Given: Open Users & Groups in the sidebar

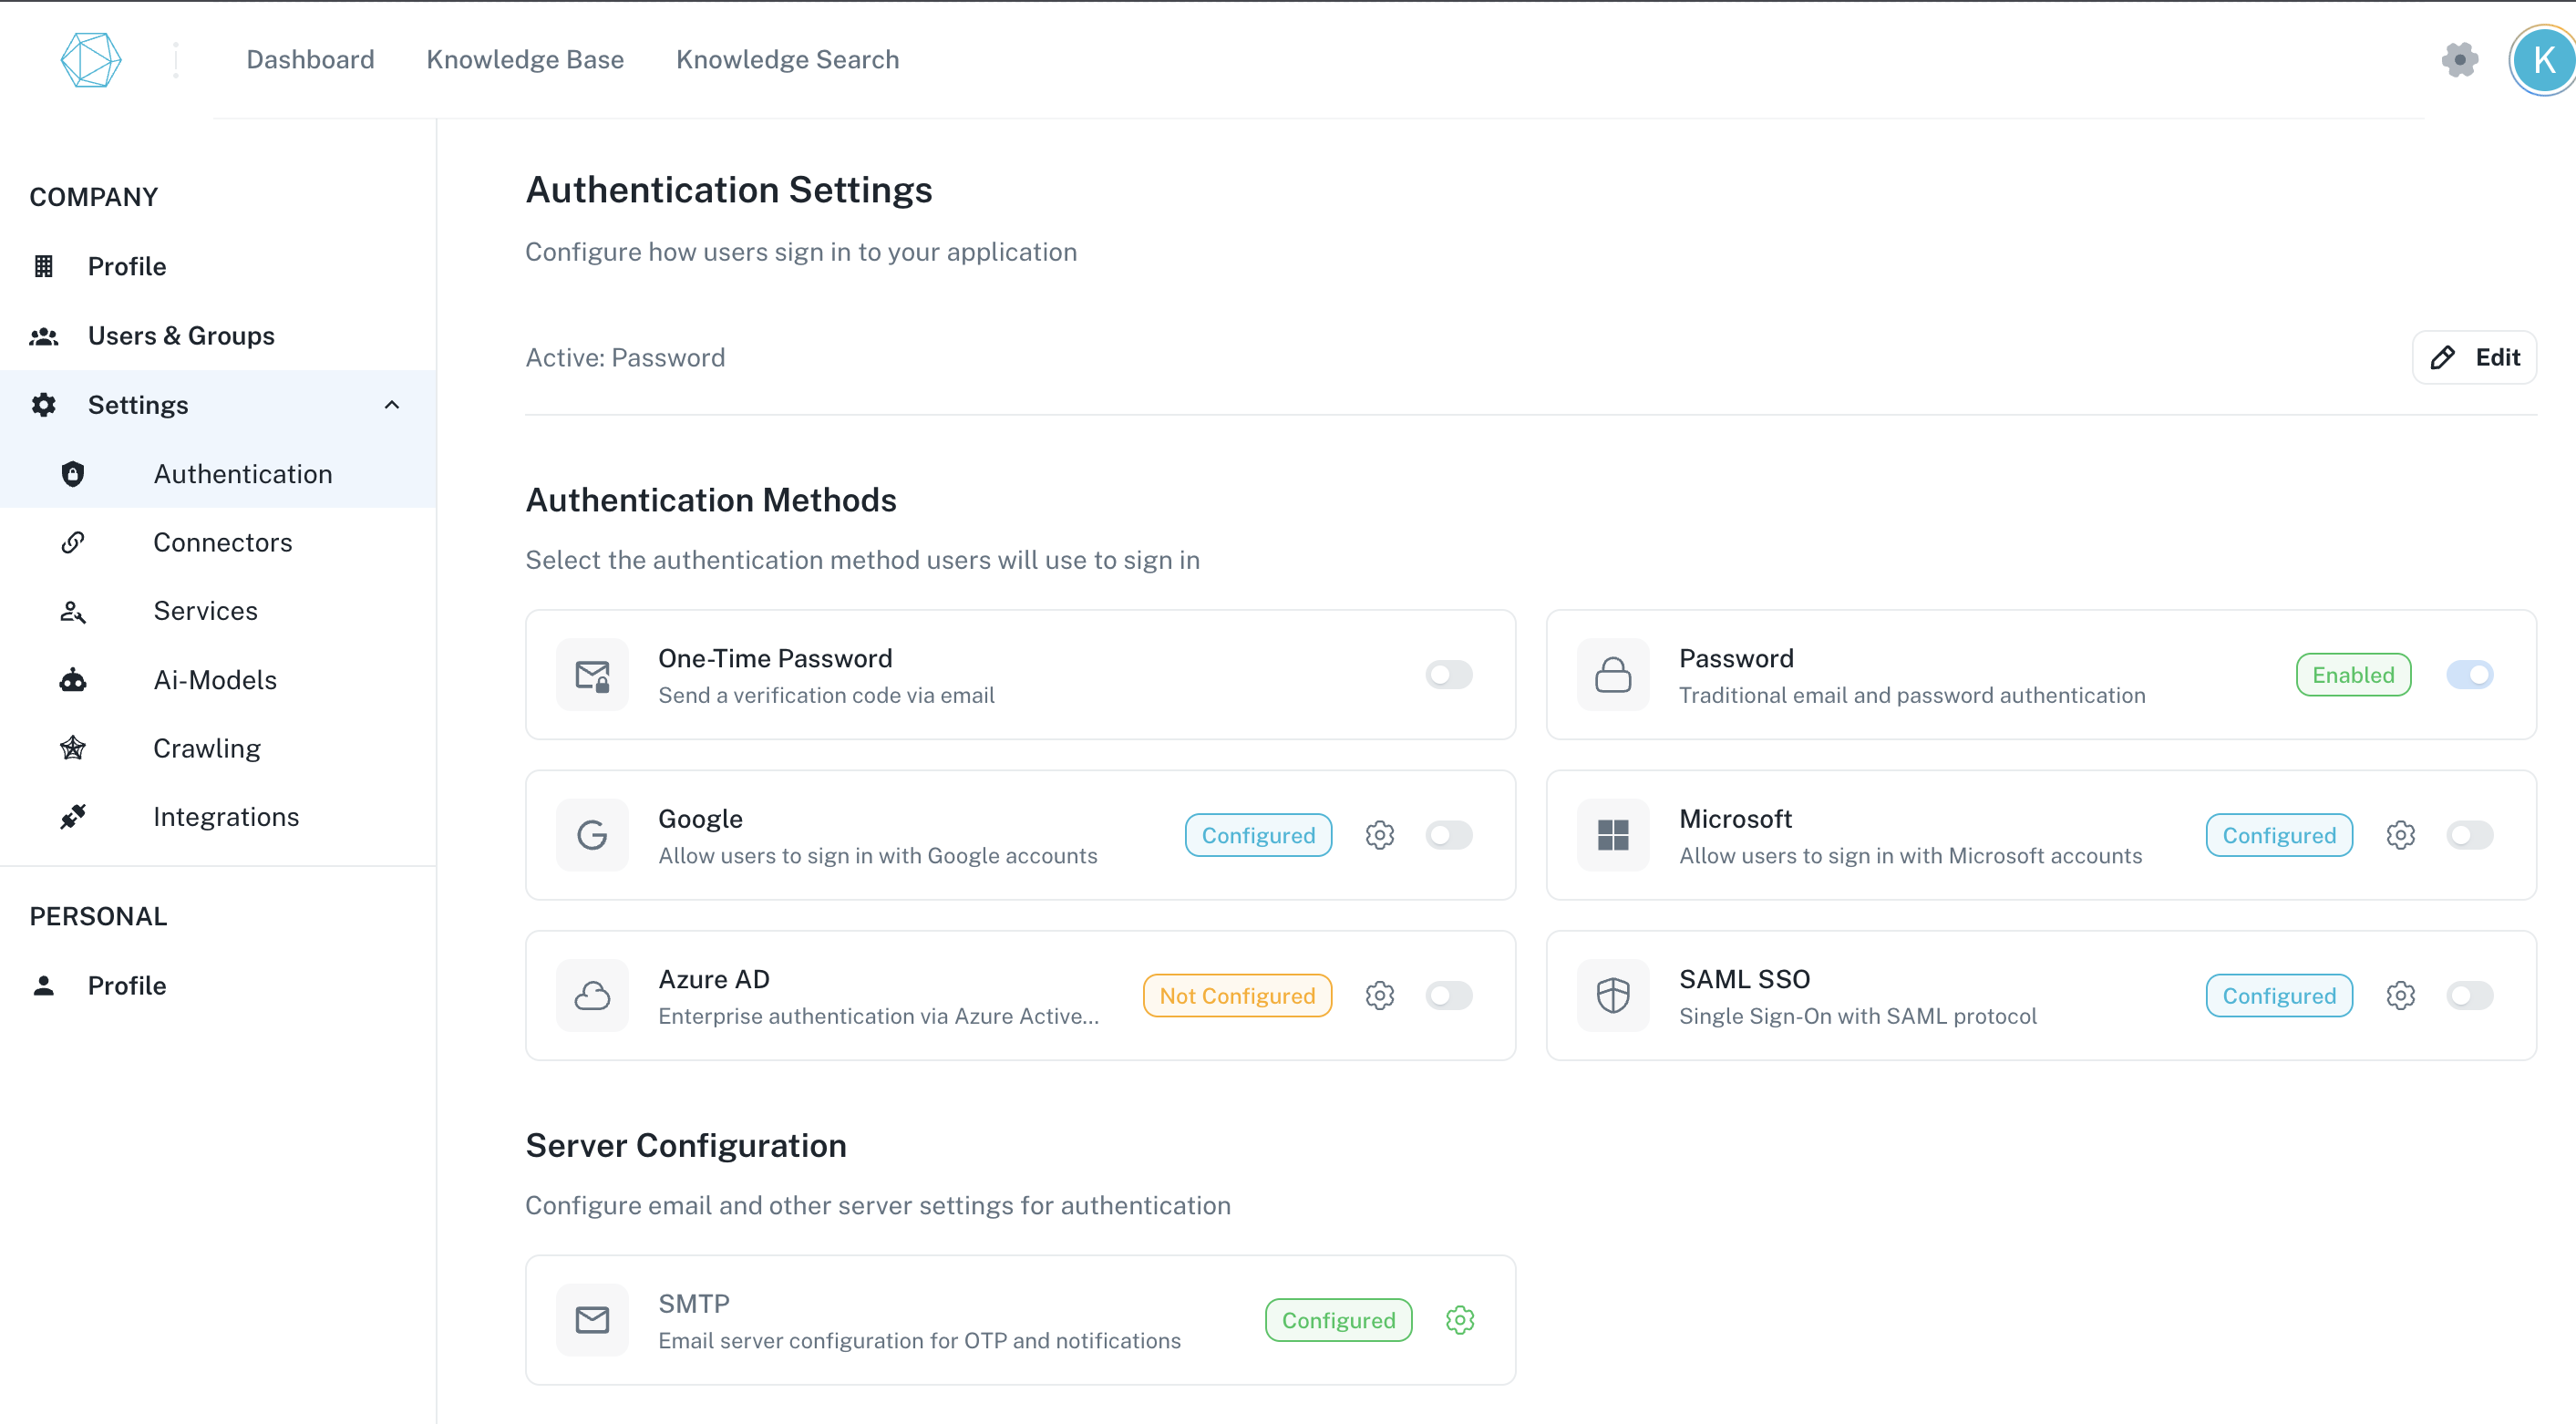Looking at the screenshot, I should [x=181, y=335].
